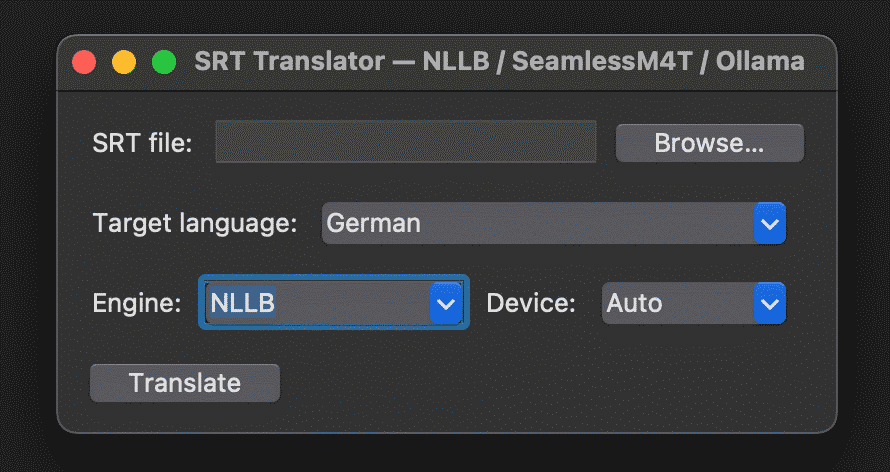Click the word German in language selector
890x472 pixels.
(373, 223)
